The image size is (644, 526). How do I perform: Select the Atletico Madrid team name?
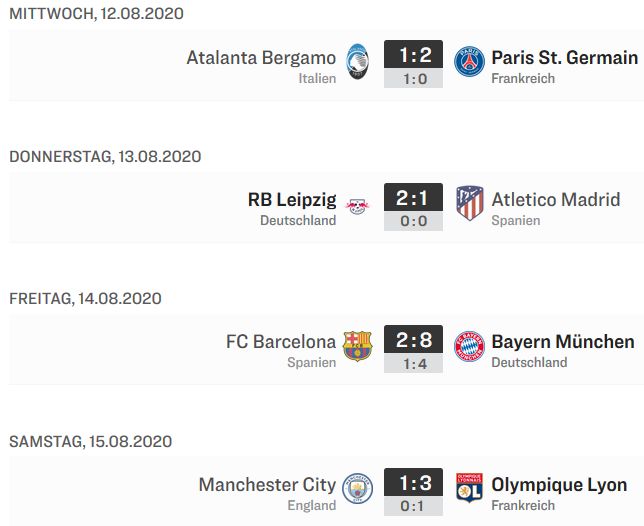(556, 200)
